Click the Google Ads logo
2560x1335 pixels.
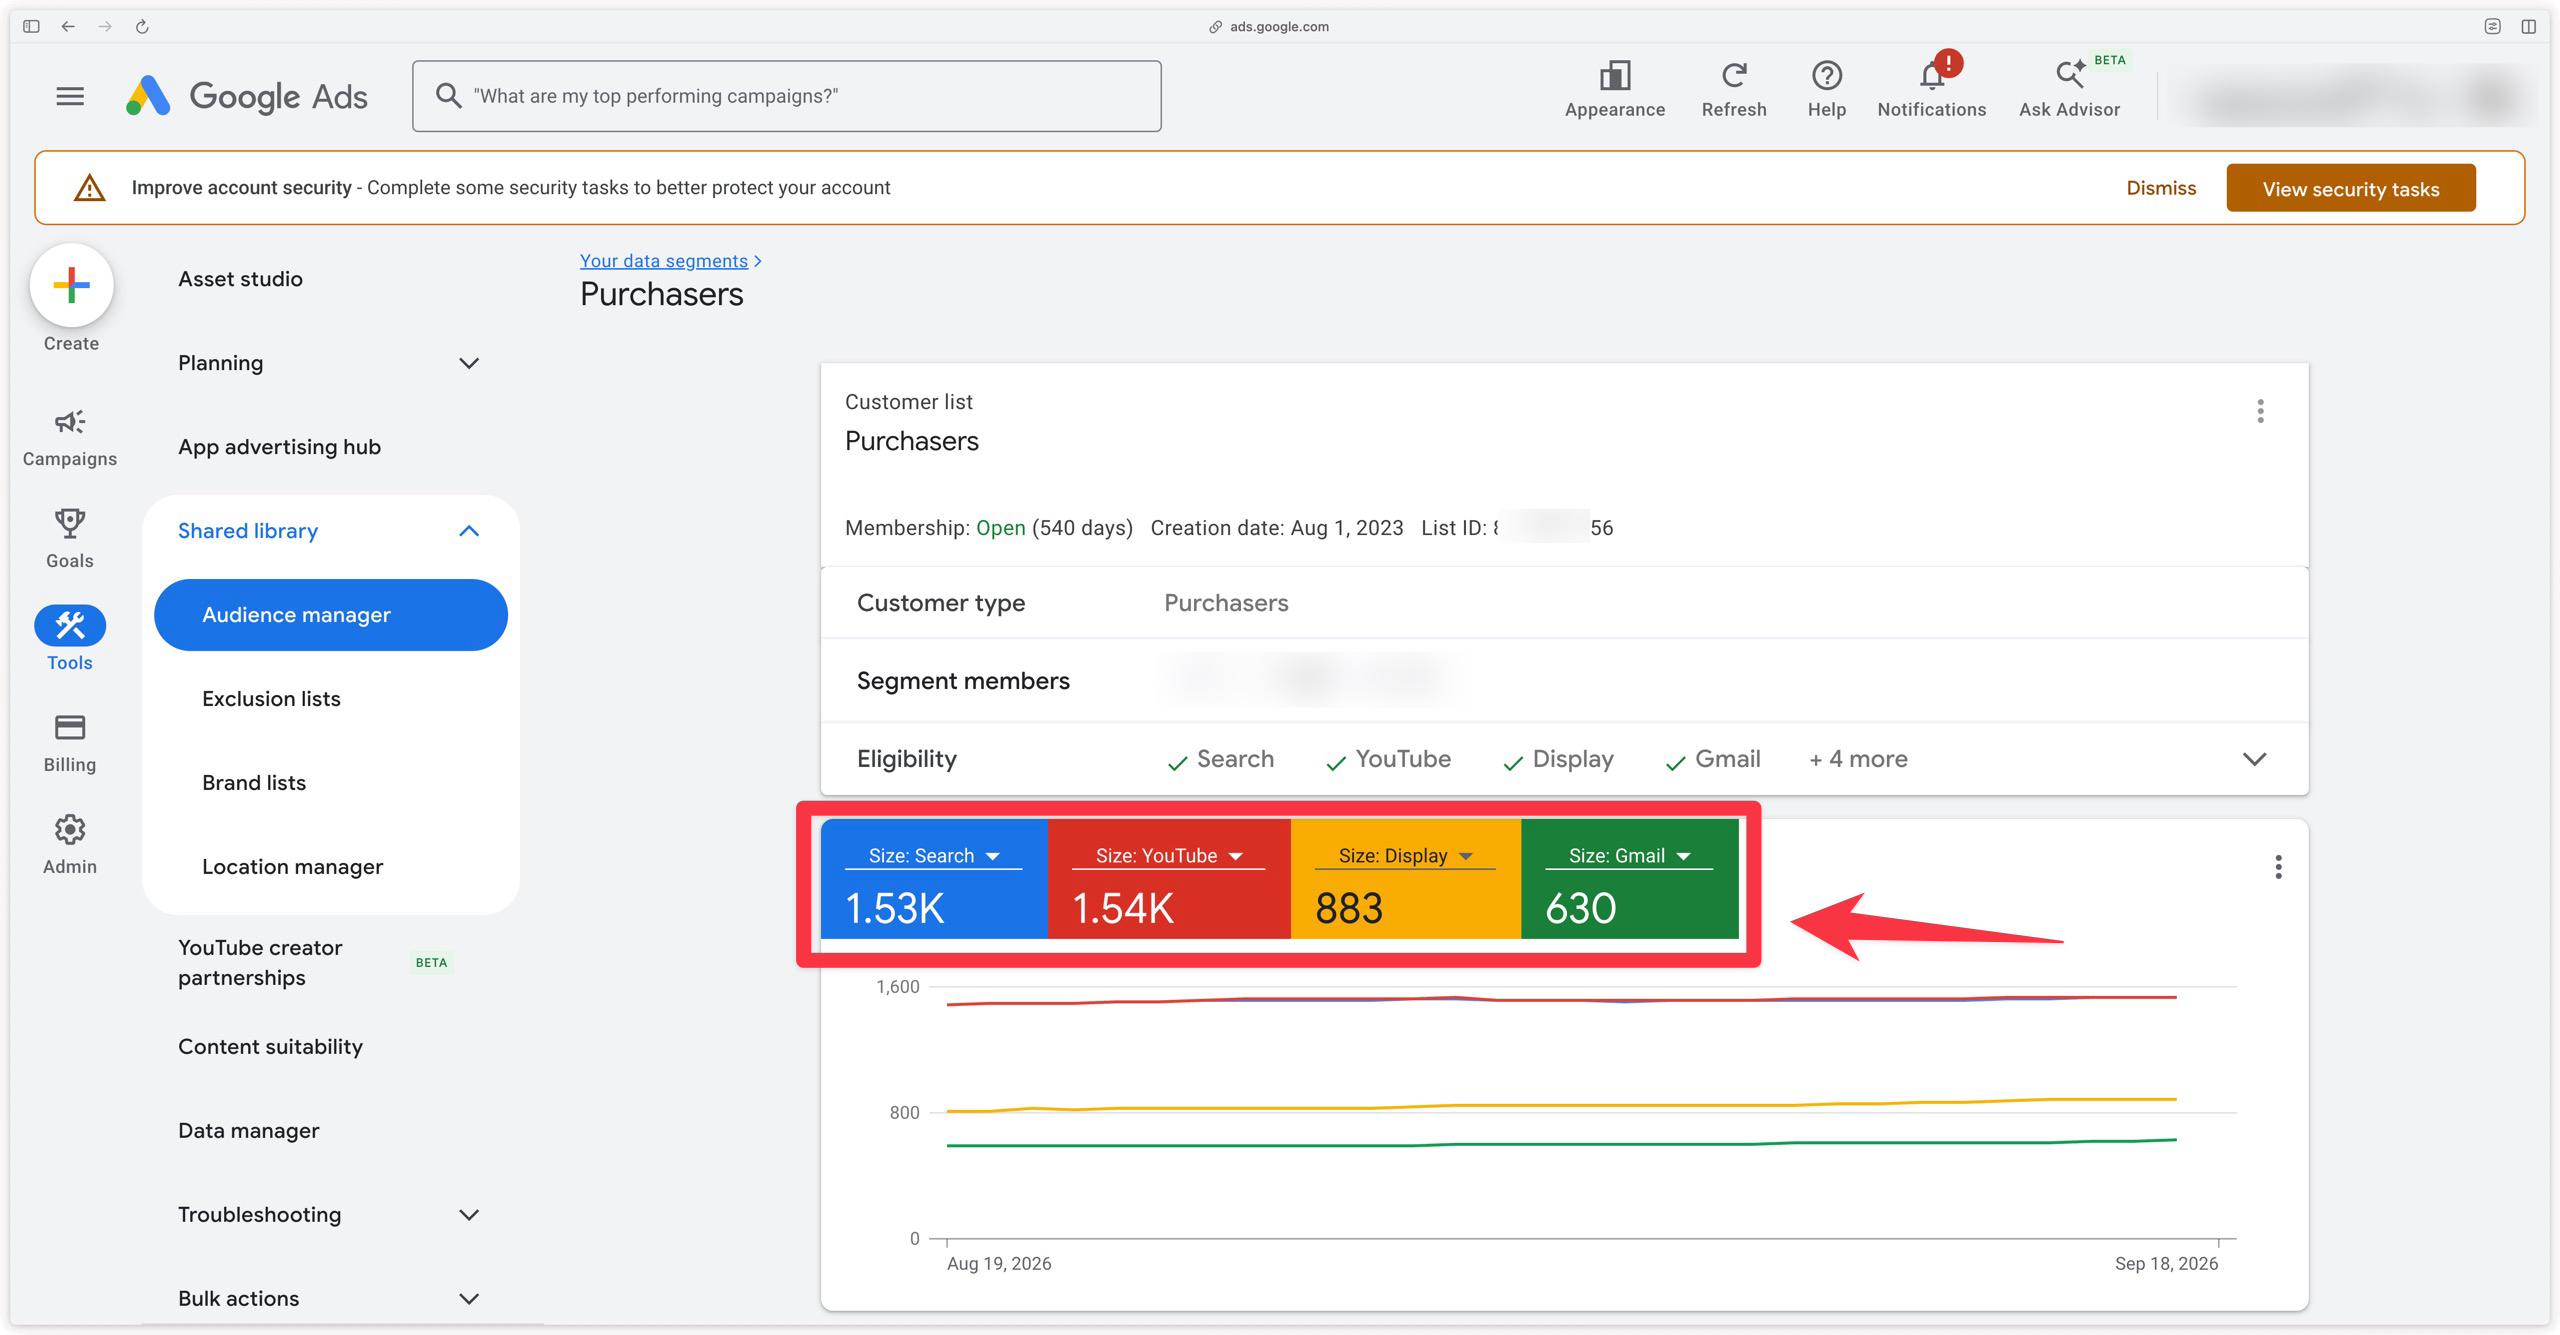247,96
